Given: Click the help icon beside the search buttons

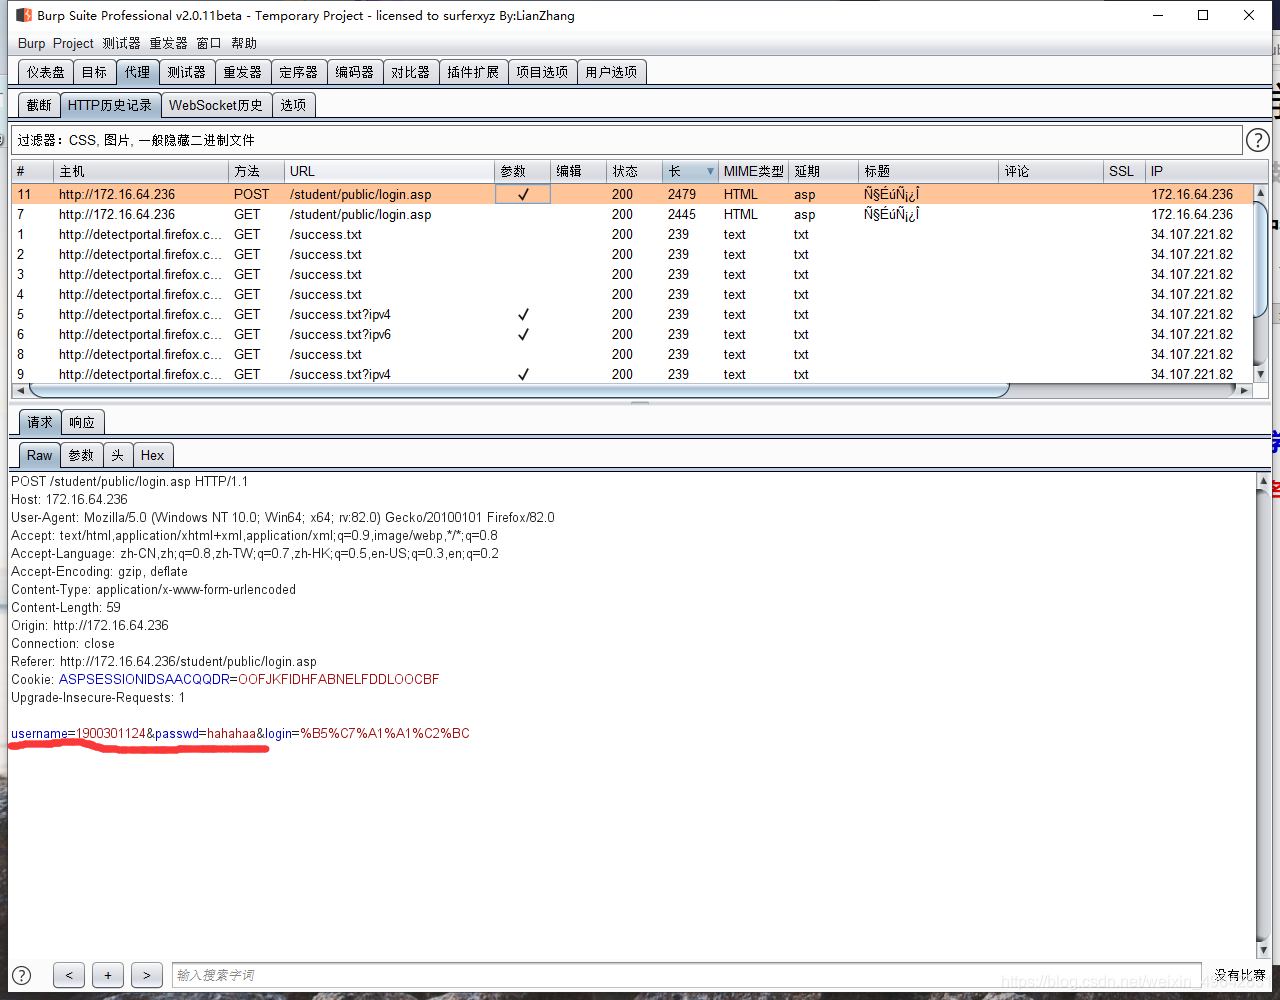Looking at the screenshot, I should click(x=21, y=975).
